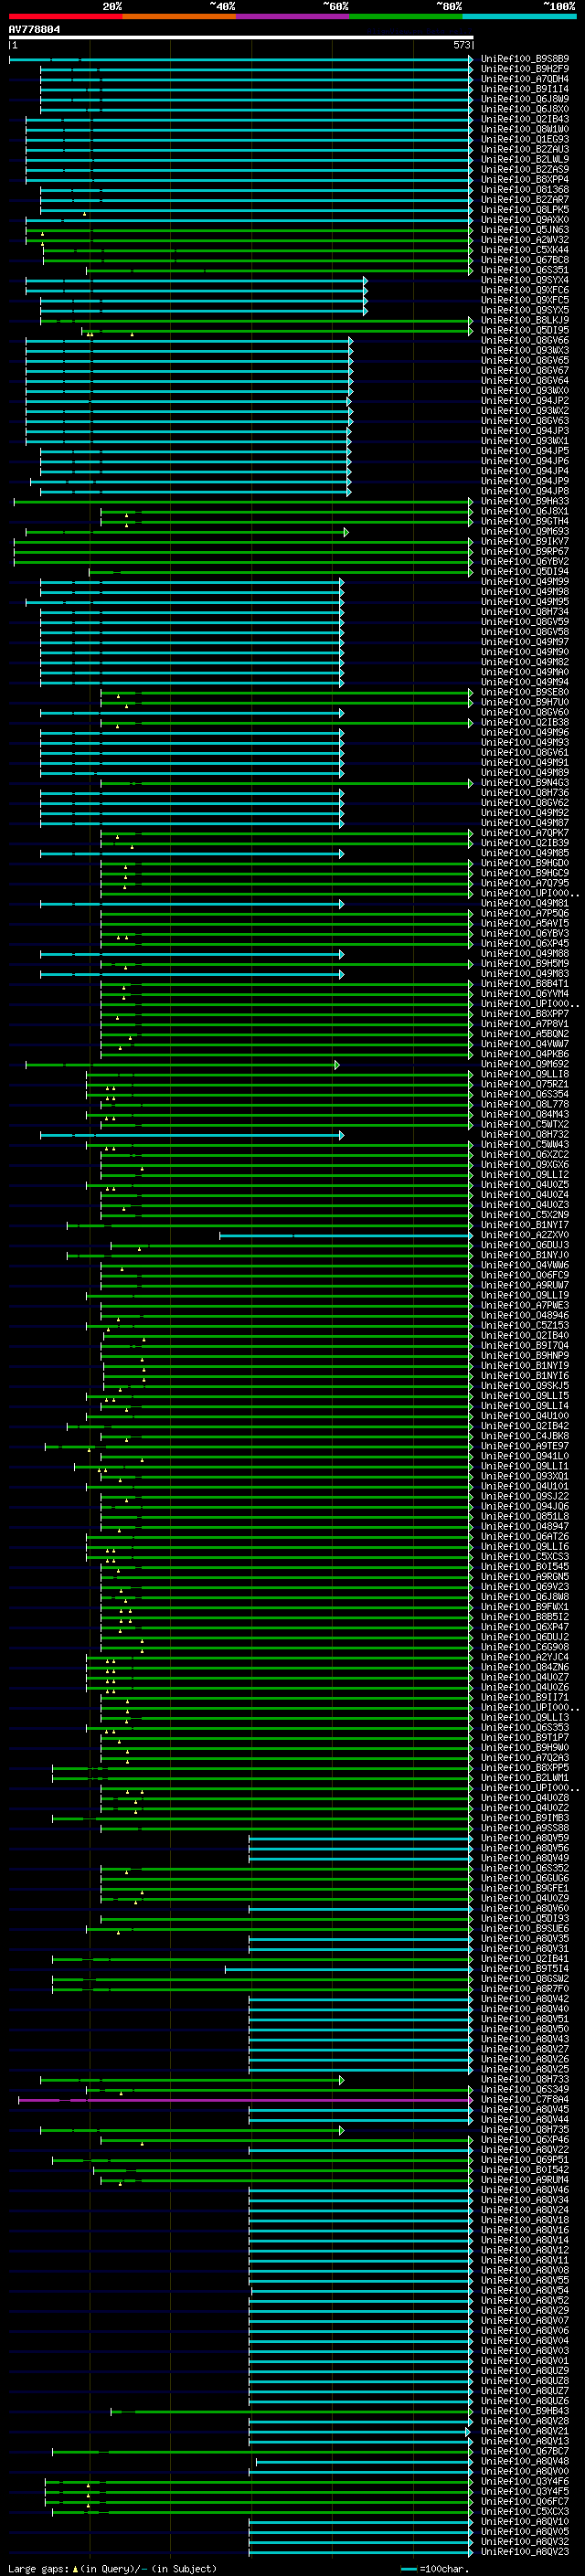This screenshot has height=2576, width=585.
Task: Select the UniRef100_C4JBK8 label
Action: coord(525,1436)
